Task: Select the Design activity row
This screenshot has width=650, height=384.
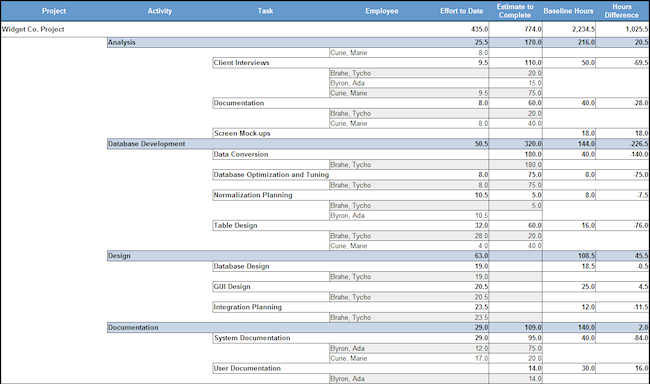Action: point(378,256)
